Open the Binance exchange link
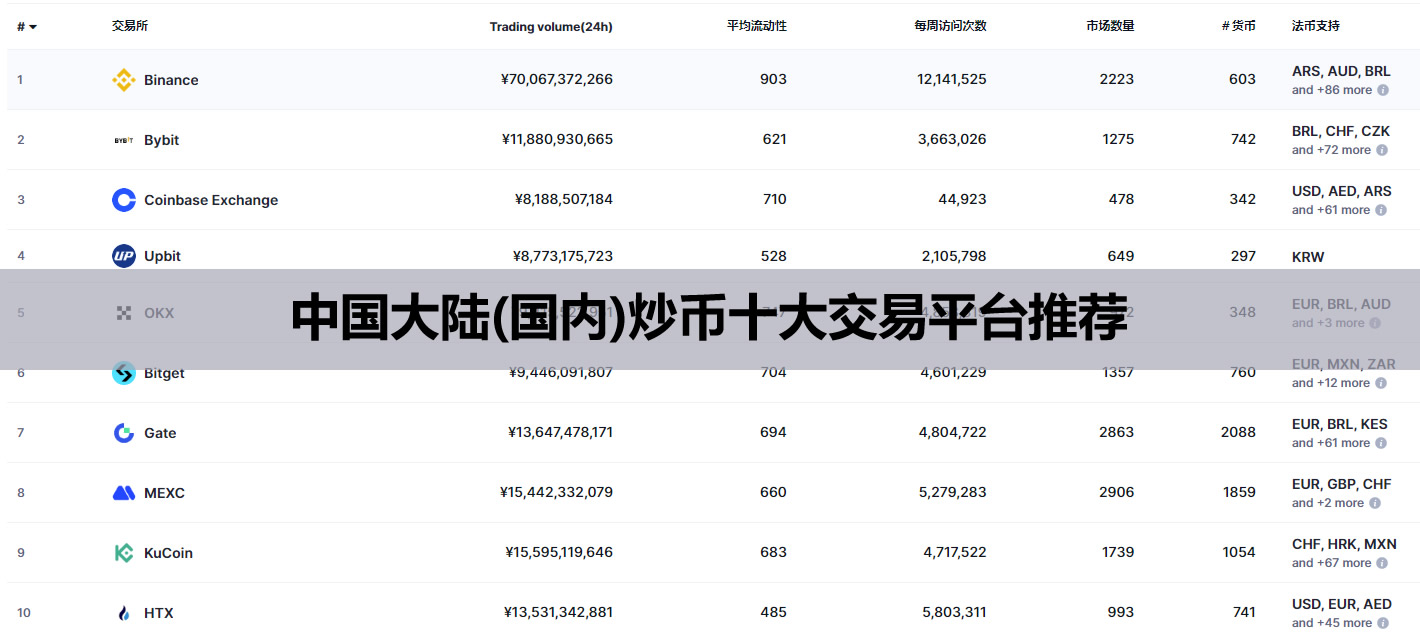 (171, 80)
